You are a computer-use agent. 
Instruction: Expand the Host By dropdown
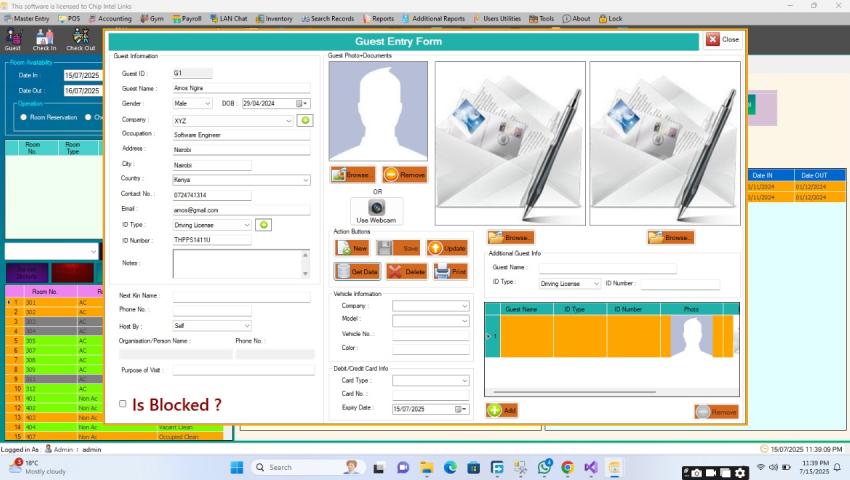pos(247,325)
